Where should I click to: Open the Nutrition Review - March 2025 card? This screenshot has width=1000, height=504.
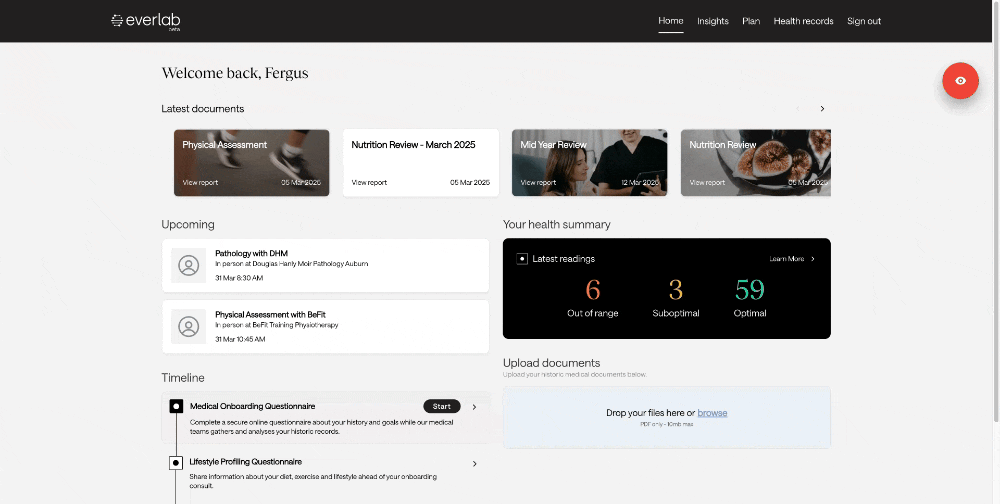(420, 162)
